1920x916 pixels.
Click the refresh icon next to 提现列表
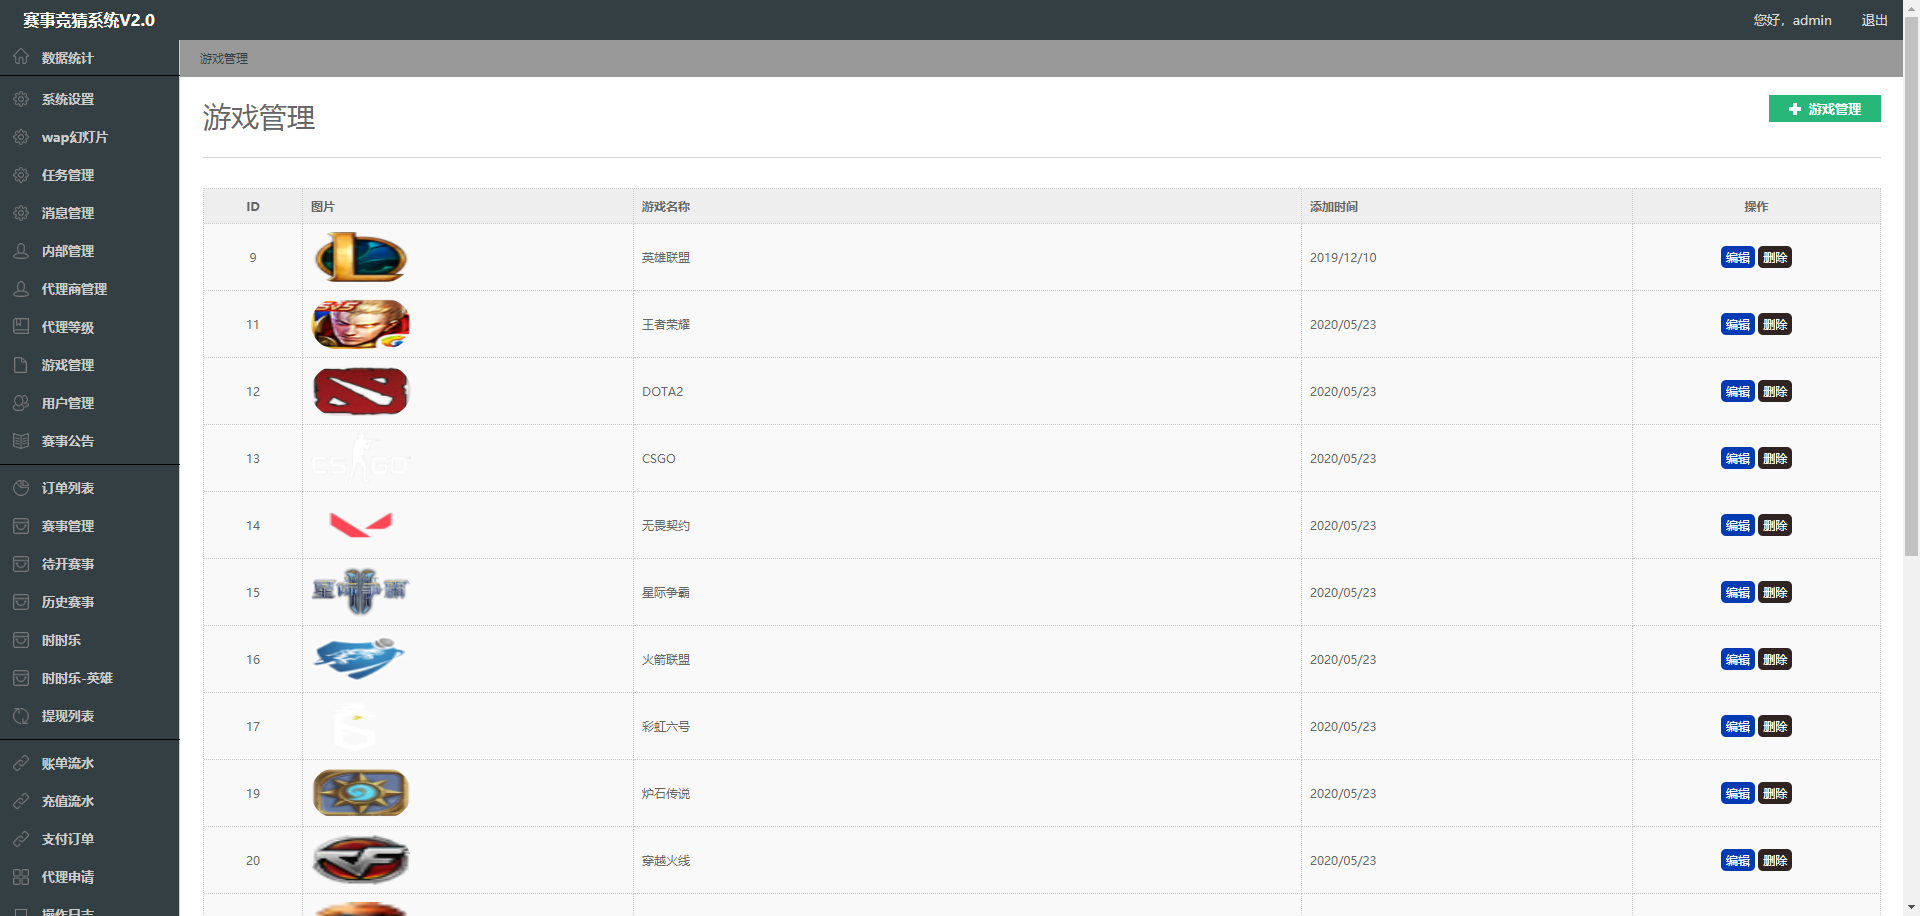tap(21, 716)
